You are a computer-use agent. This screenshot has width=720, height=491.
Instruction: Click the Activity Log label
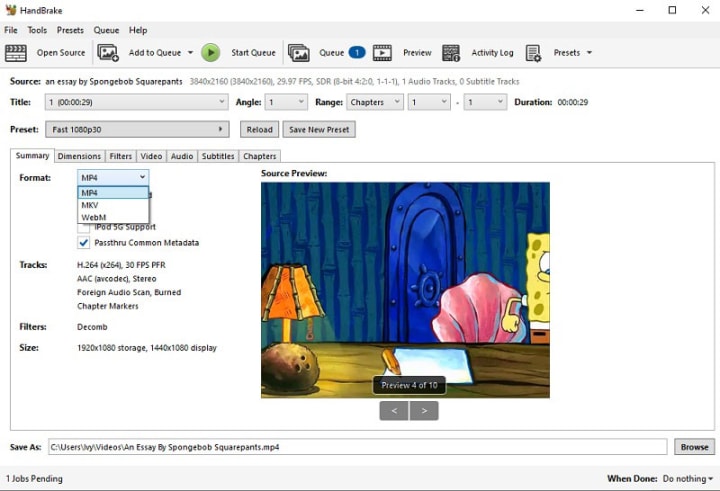[x=492, y=53]
